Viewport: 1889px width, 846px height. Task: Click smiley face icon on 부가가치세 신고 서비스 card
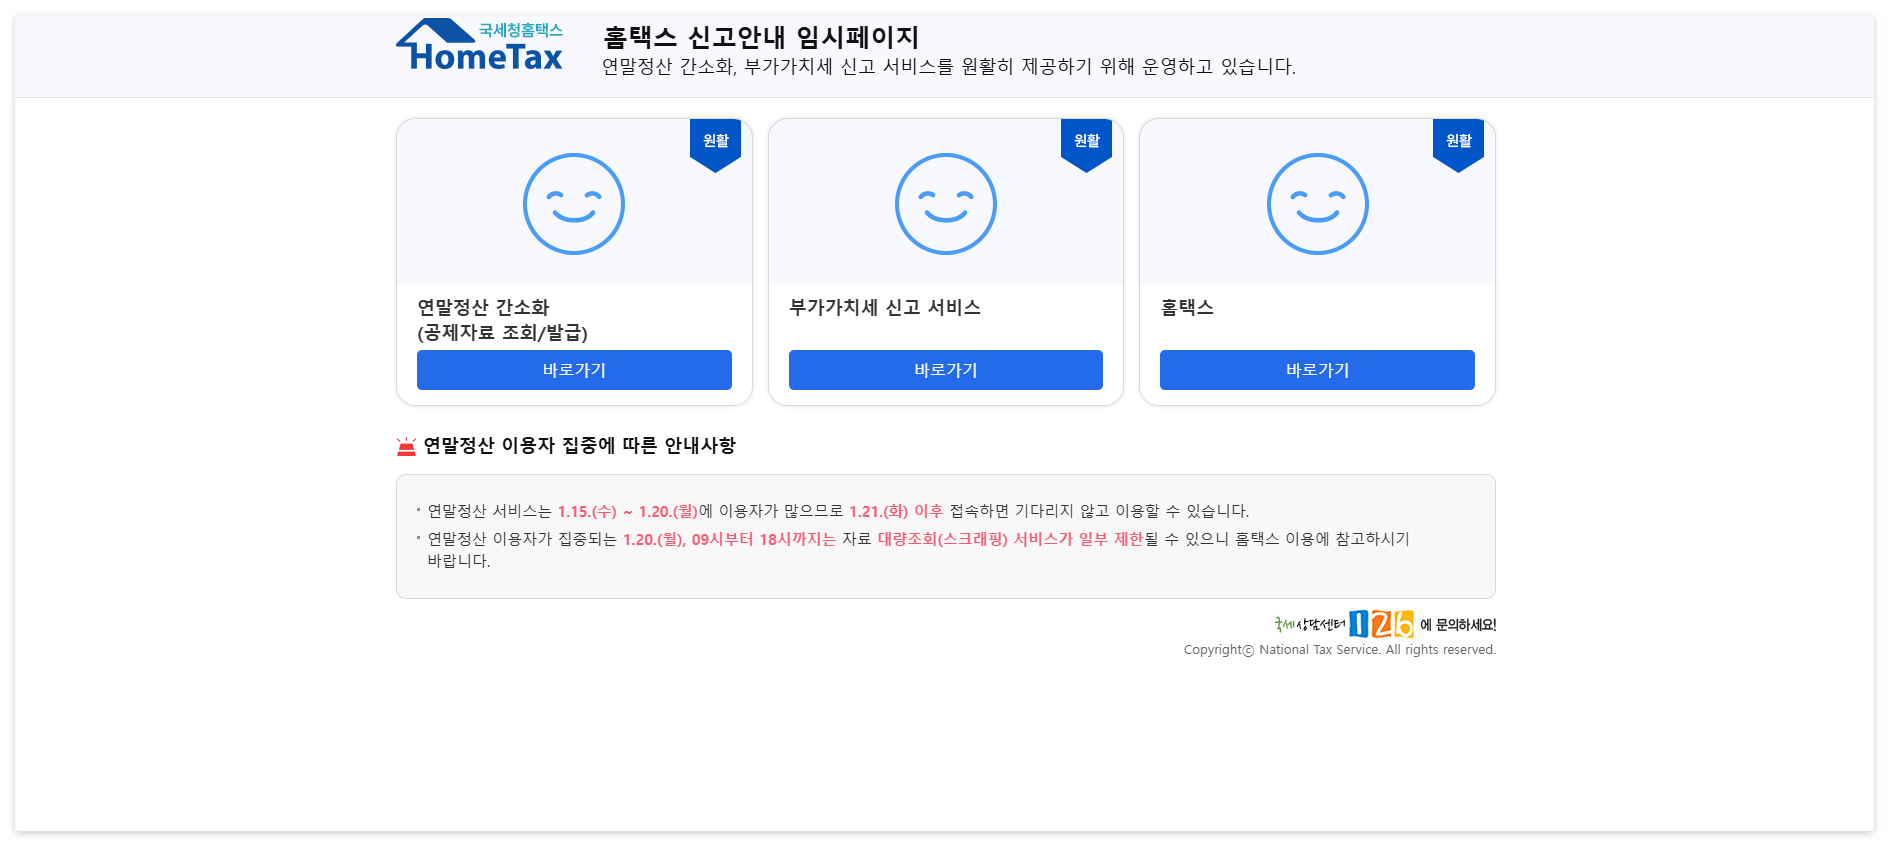pos(946,204)
